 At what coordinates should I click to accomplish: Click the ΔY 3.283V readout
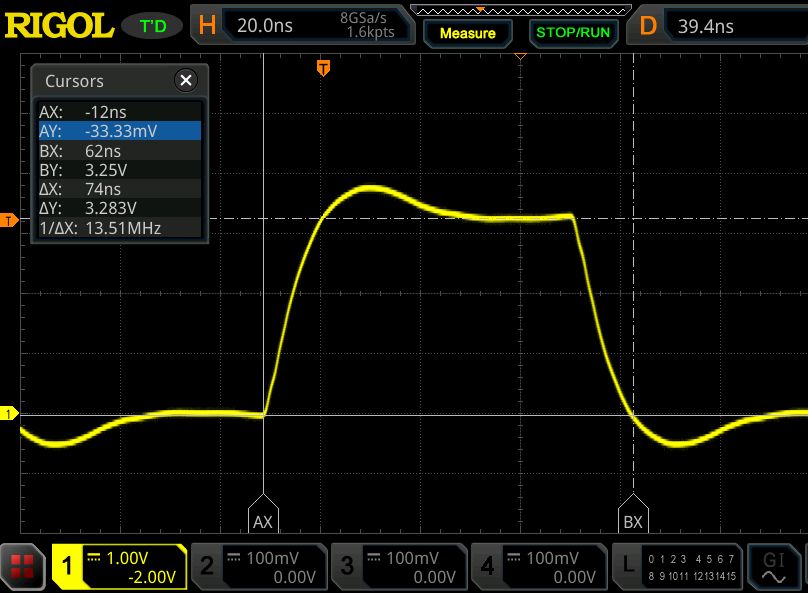120,208
